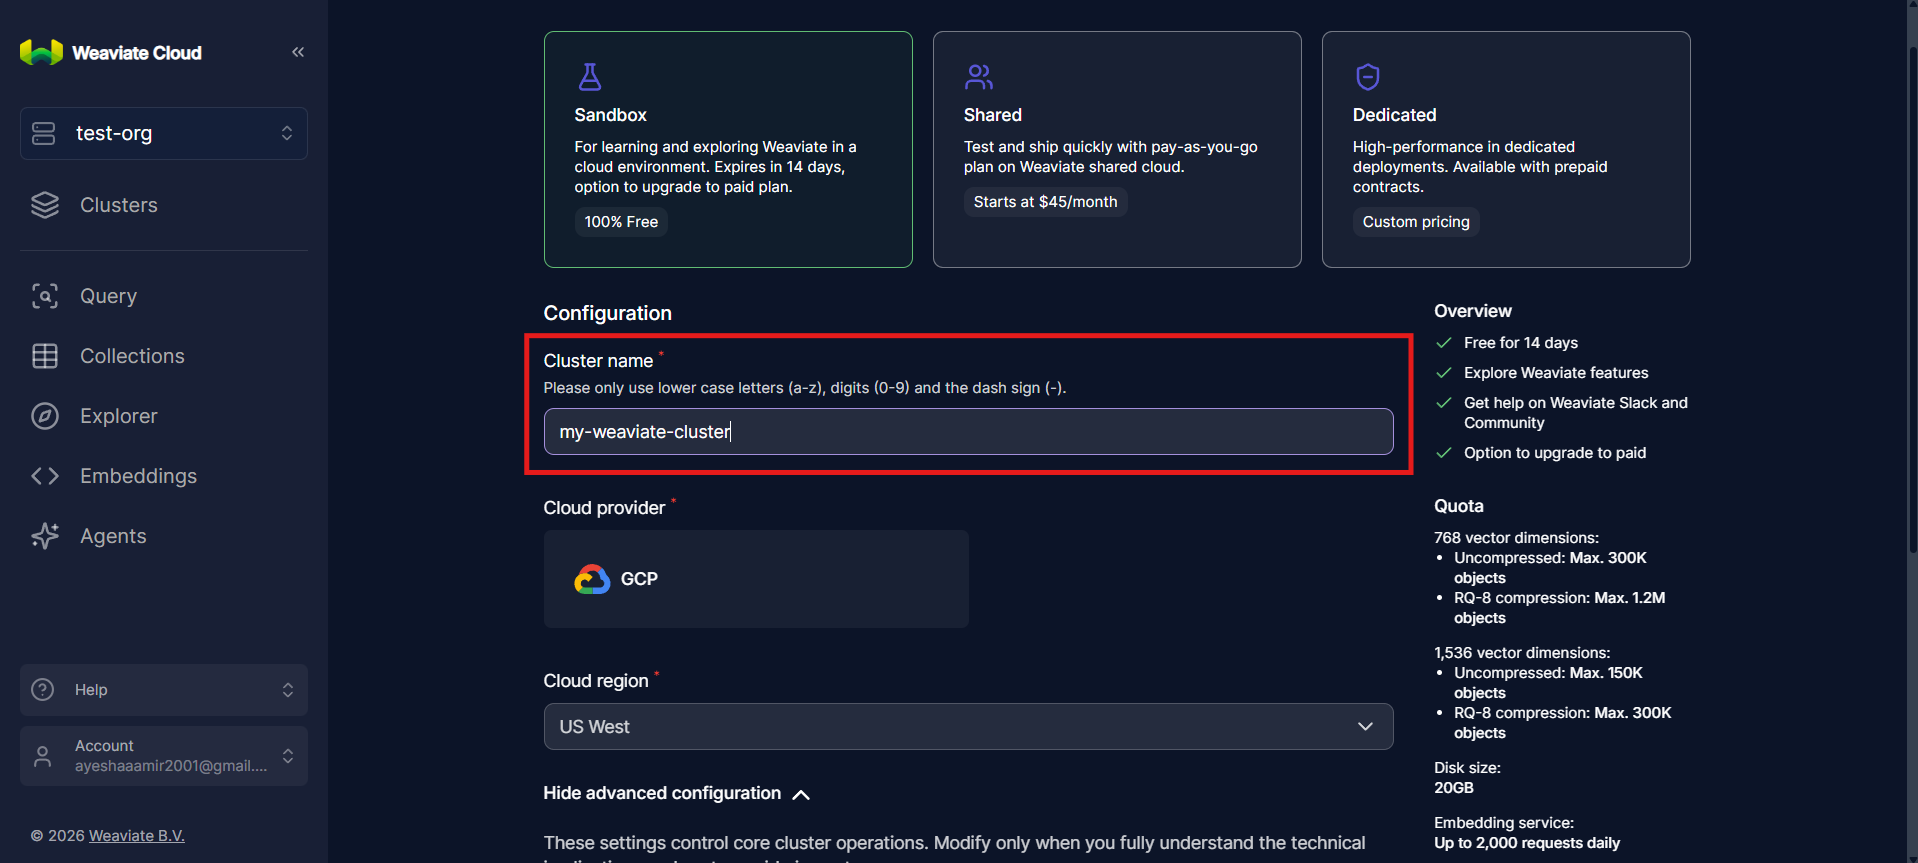Image resolution: width=1918 pixels, height=863 pixels.
Task: Choose GCP as cloud provider
Action: (755, 579)
